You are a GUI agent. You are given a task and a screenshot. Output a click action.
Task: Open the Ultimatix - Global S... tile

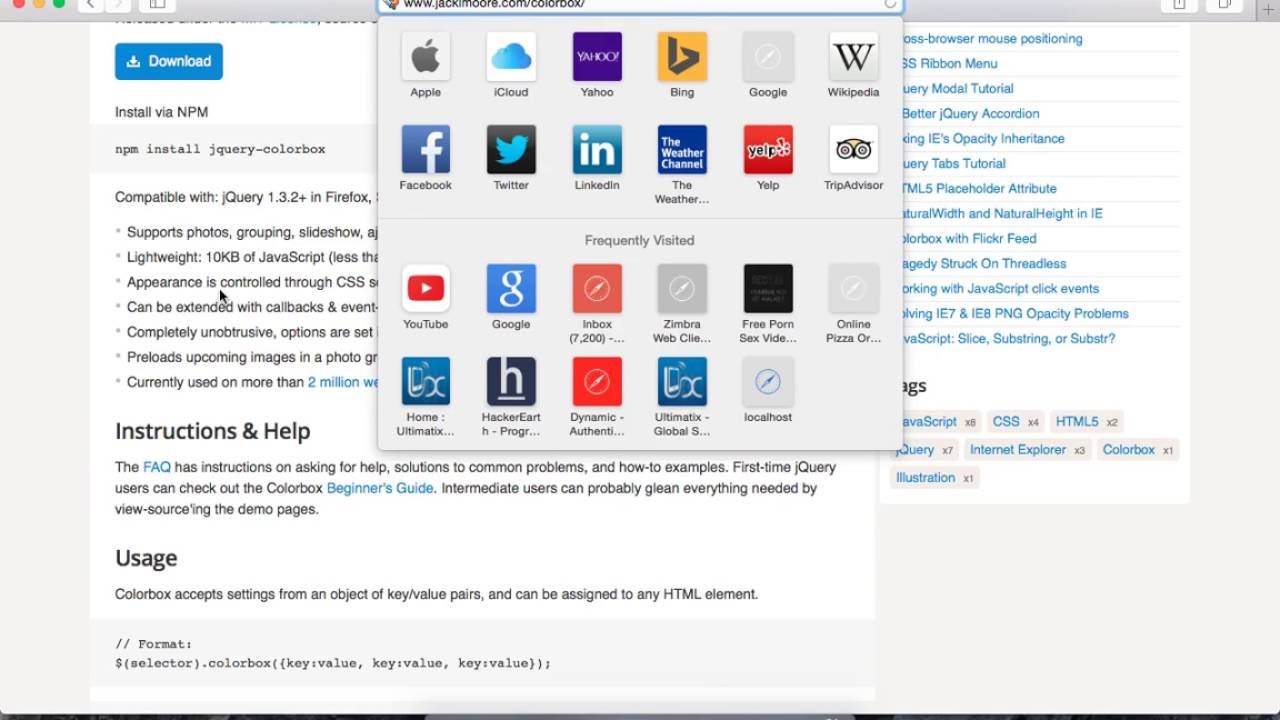tap(682, 382)
